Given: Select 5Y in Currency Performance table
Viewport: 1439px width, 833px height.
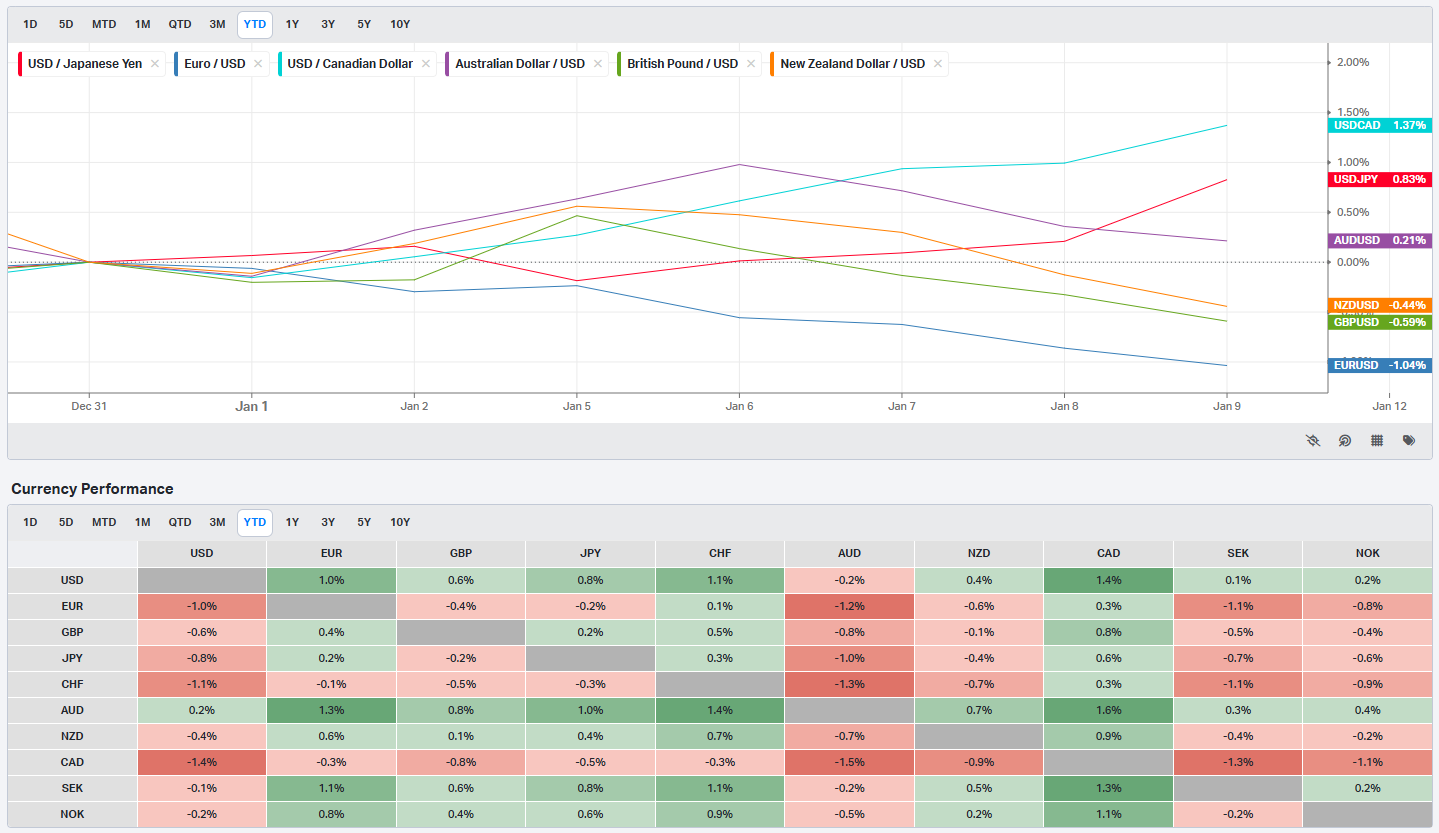Looking at the screenshot, I should pos(364,522).
